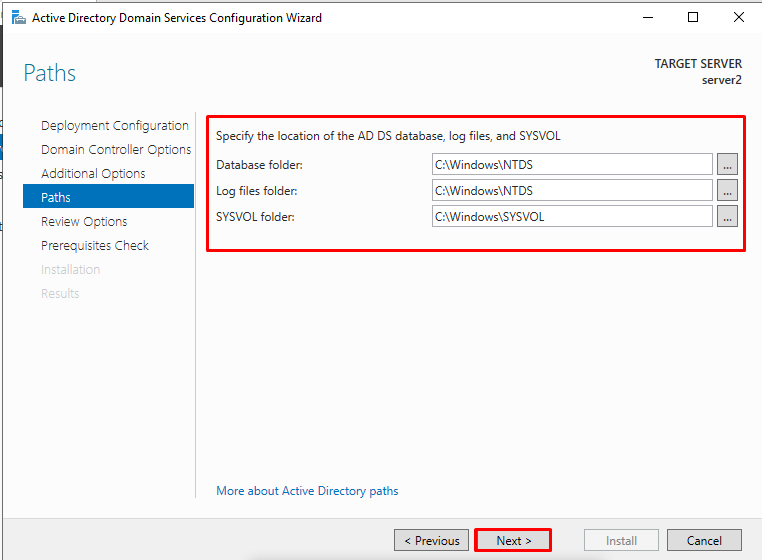Go back with the Previous button
This screenshot has height=560, width=762.
[x=432, y=540]
